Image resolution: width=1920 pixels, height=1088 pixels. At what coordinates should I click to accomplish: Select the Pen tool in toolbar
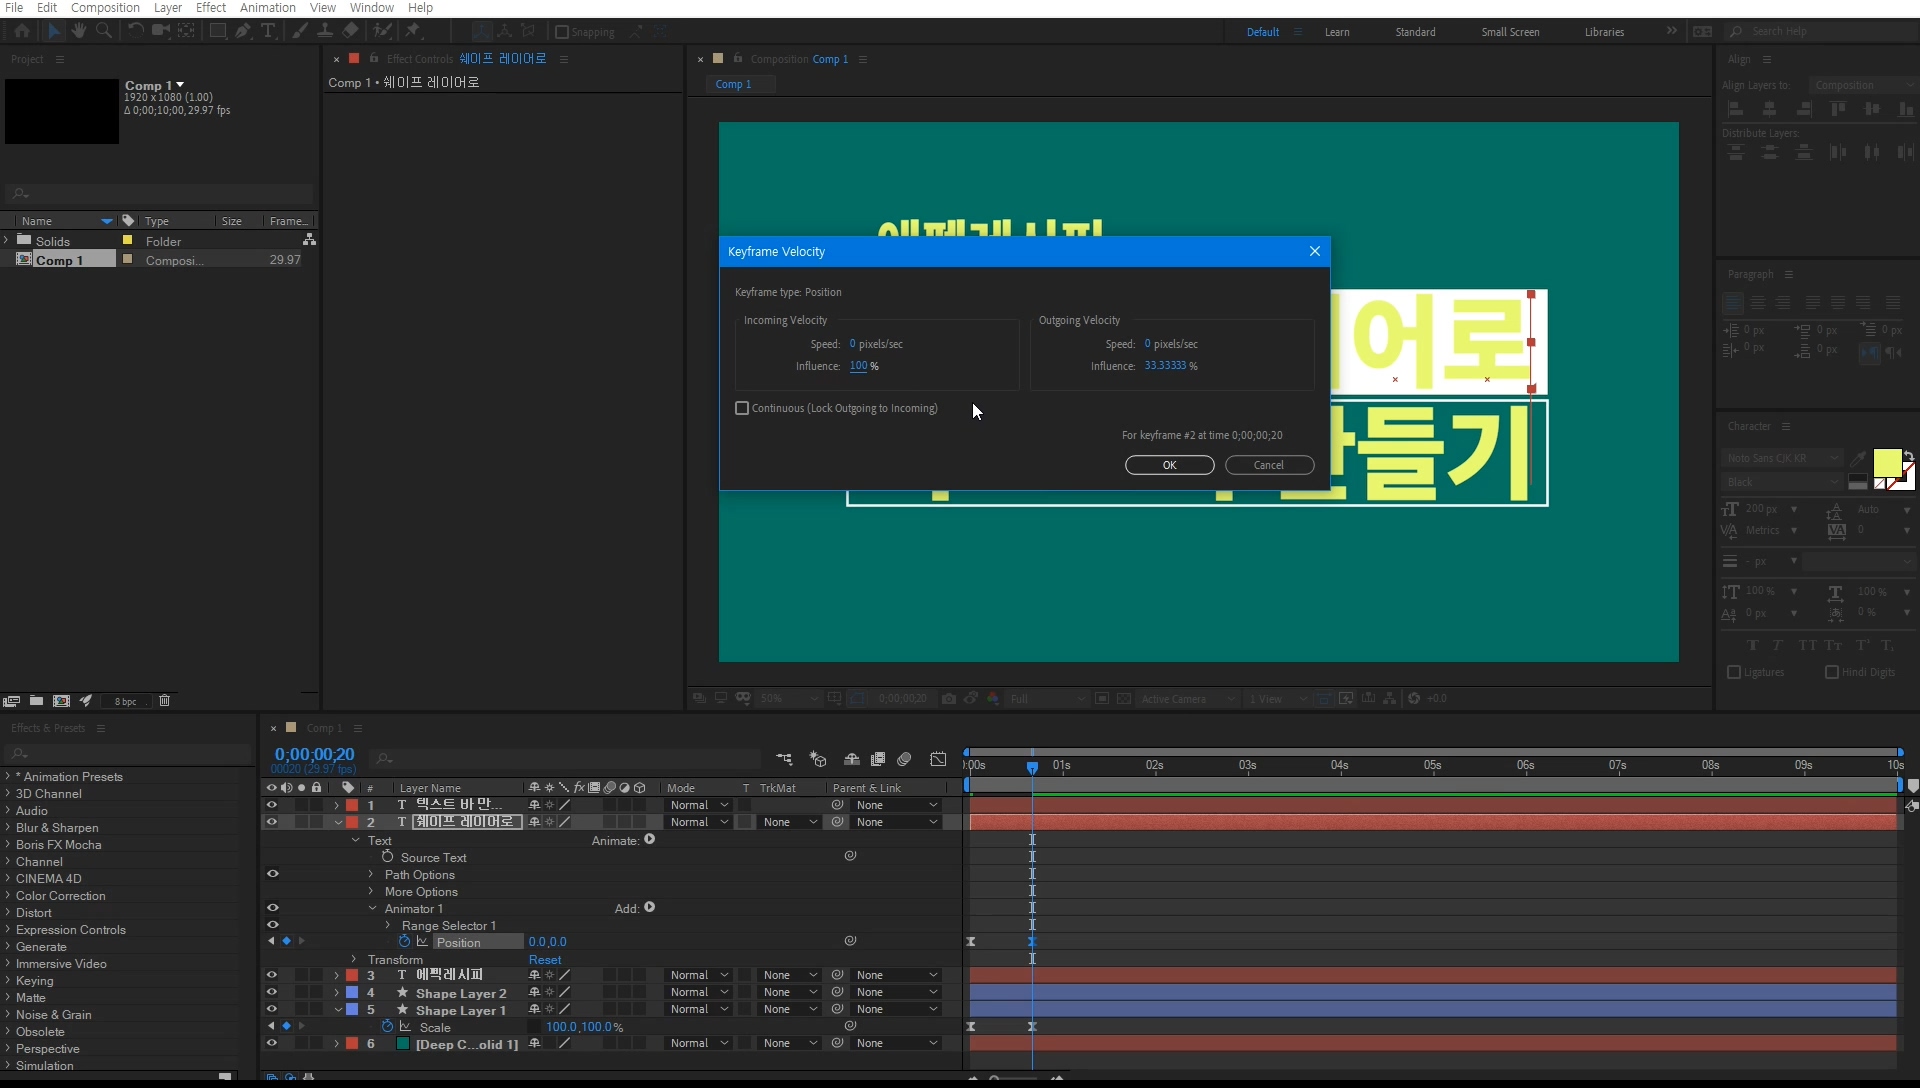click(x=243, y=31)
